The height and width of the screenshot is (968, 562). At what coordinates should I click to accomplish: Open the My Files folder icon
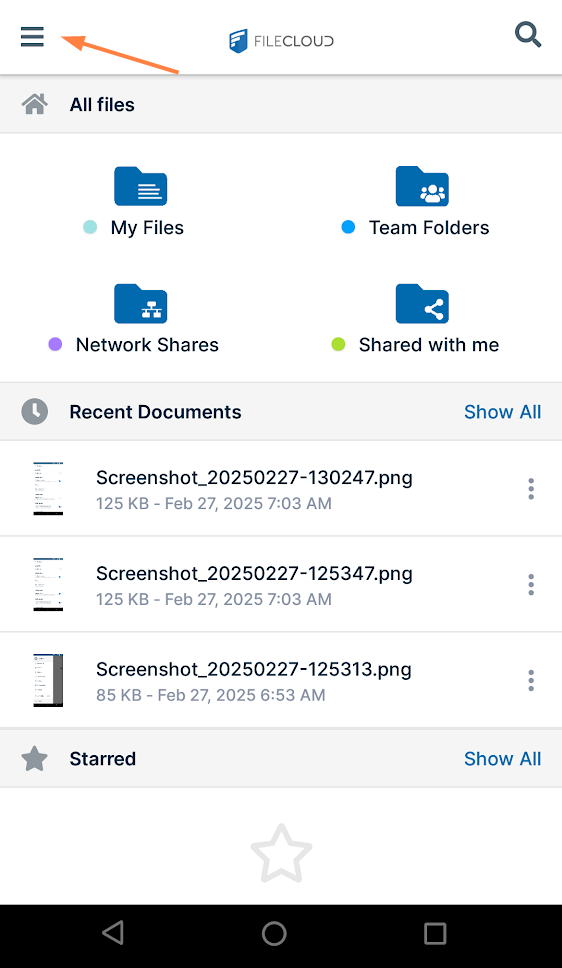click(140, 186)
